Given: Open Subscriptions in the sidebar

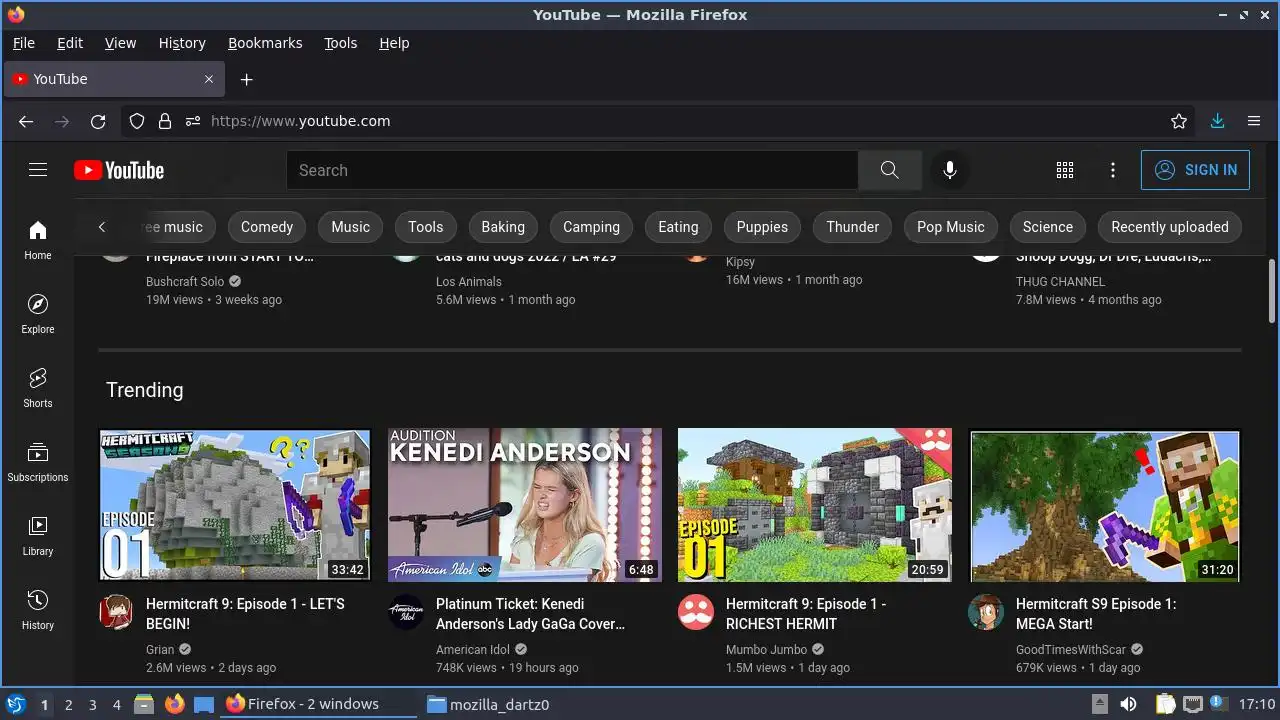Looking at the screenshot, I should (38, 462).
